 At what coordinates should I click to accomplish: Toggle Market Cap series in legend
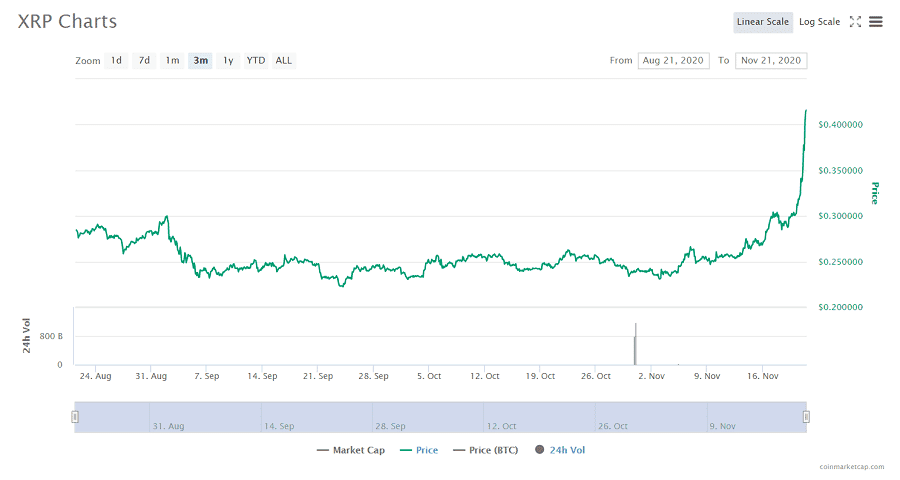point(351,450)
